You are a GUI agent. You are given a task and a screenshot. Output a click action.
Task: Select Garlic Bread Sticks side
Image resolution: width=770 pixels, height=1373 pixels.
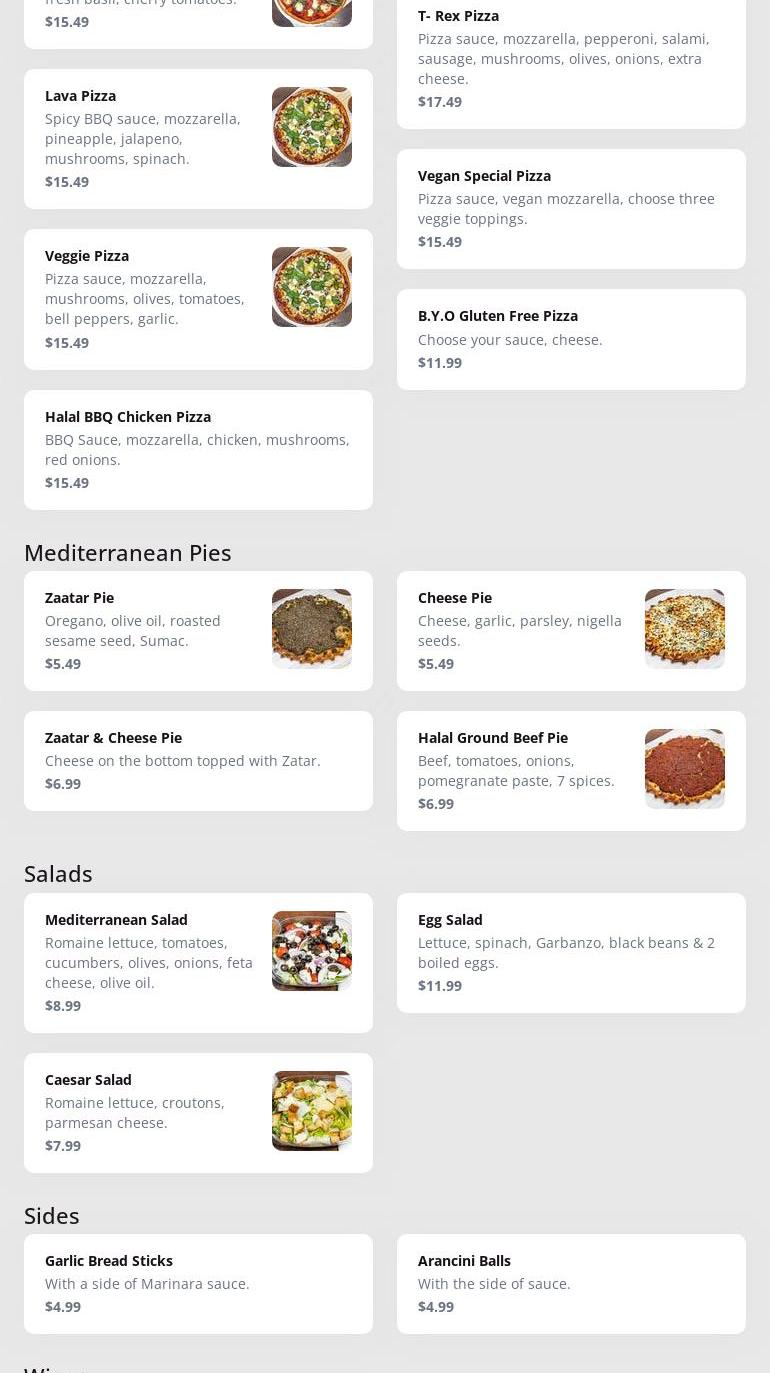tap(198, 1284)
